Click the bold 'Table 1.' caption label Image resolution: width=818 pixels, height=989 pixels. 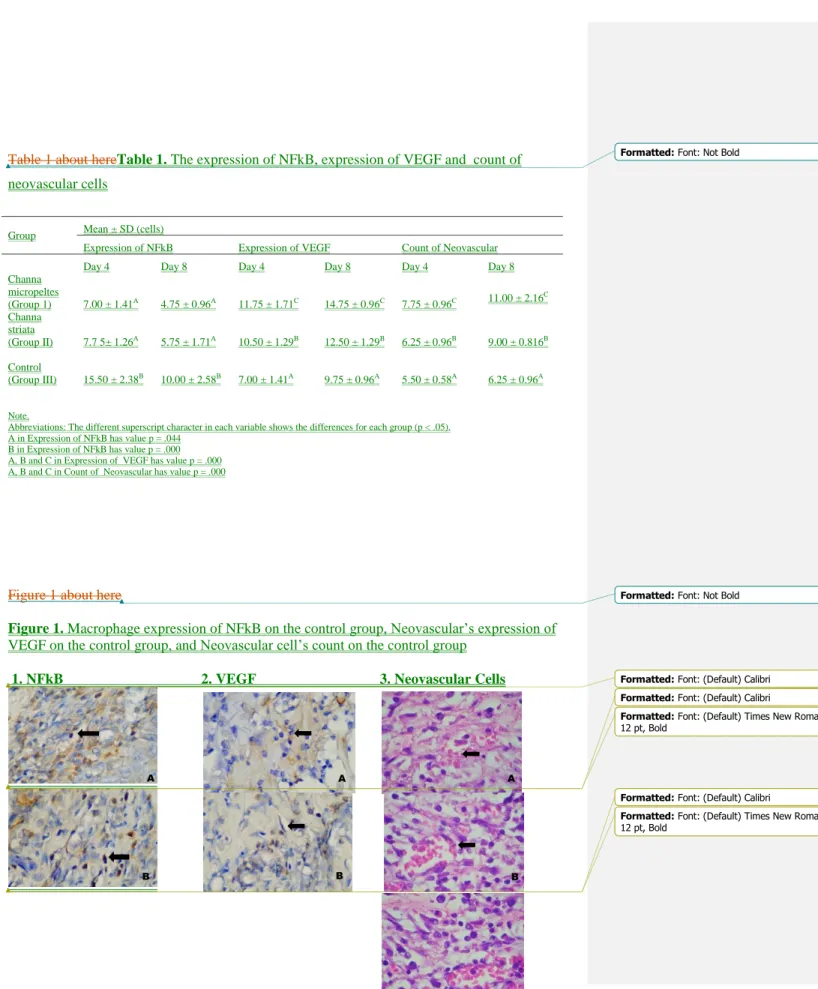142,160
